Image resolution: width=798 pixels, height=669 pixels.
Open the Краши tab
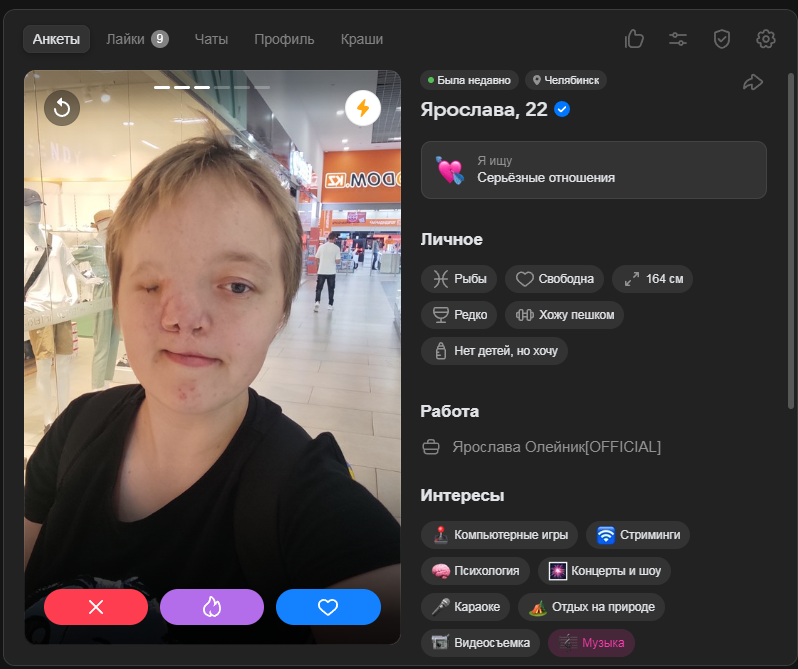pyautogui.click(x=361, y=39)
